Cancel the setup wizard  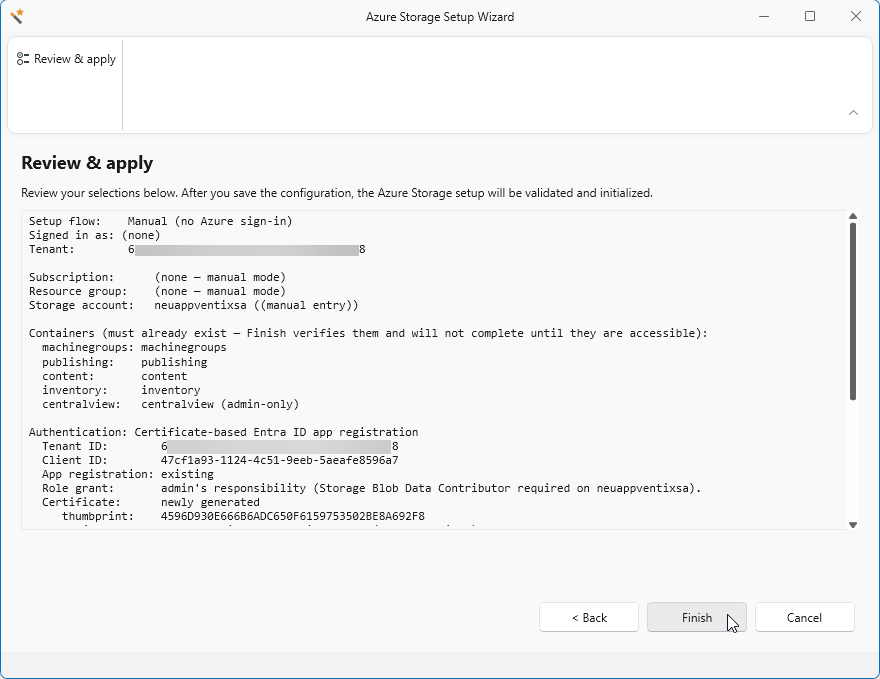(804, 617)
